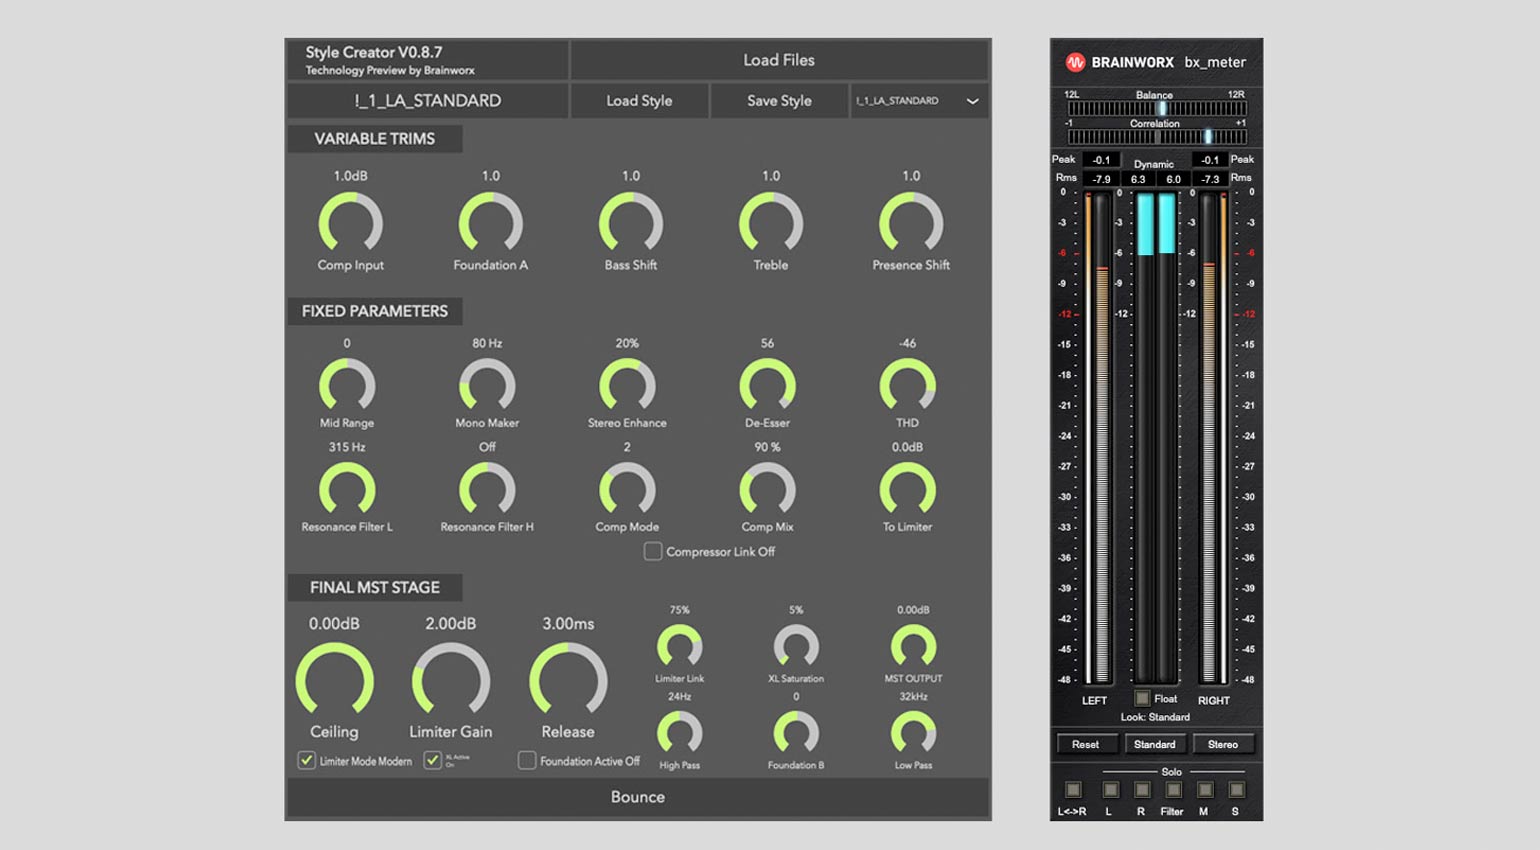1540x850 pixels.
Task: Solo the L channel in bx_meter
Action: coord(1110,789)
